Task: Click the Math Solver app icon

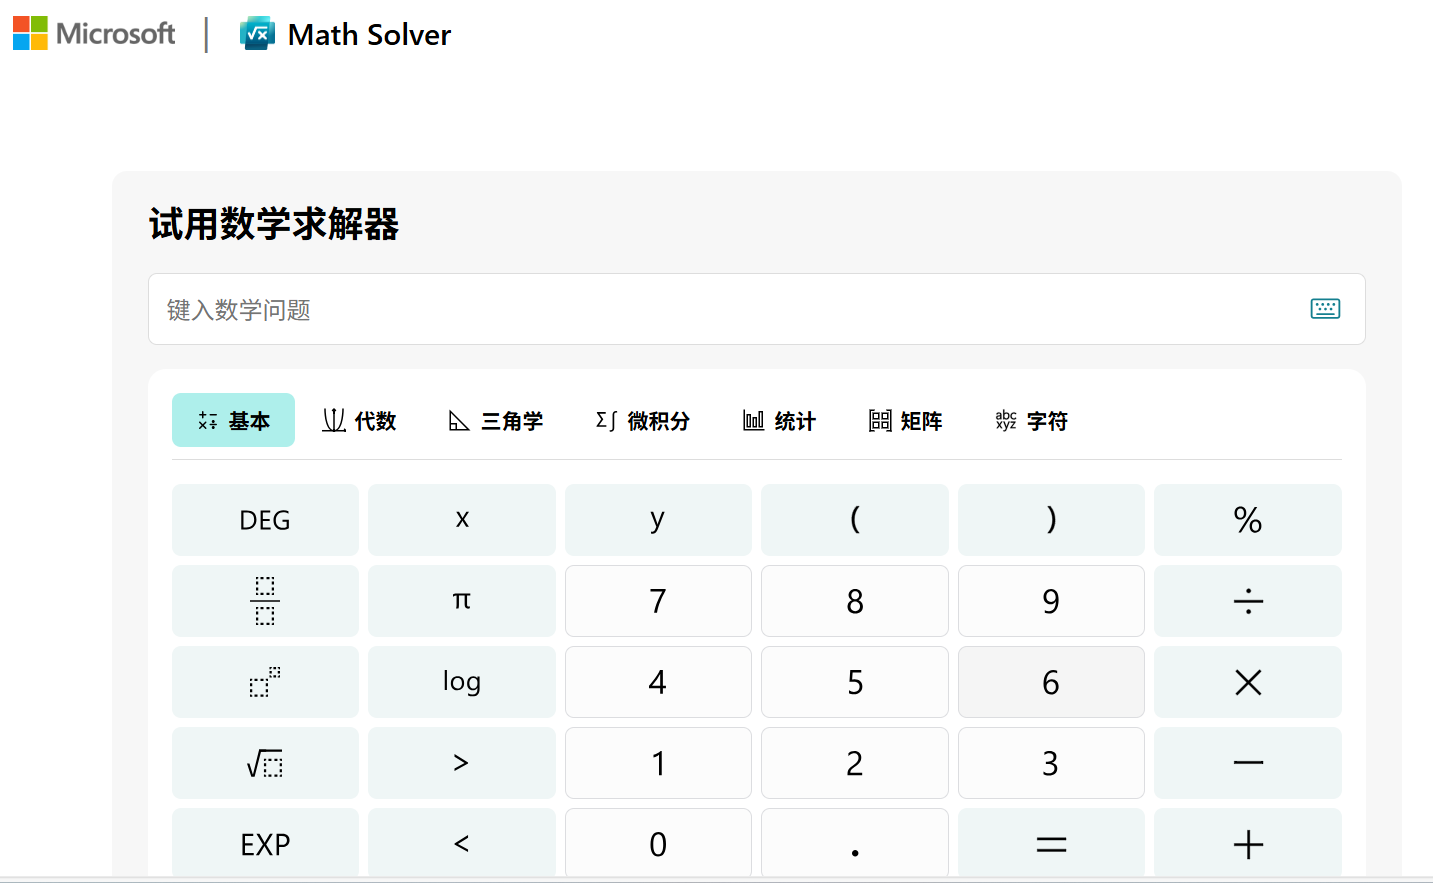Action: (257, 33)
